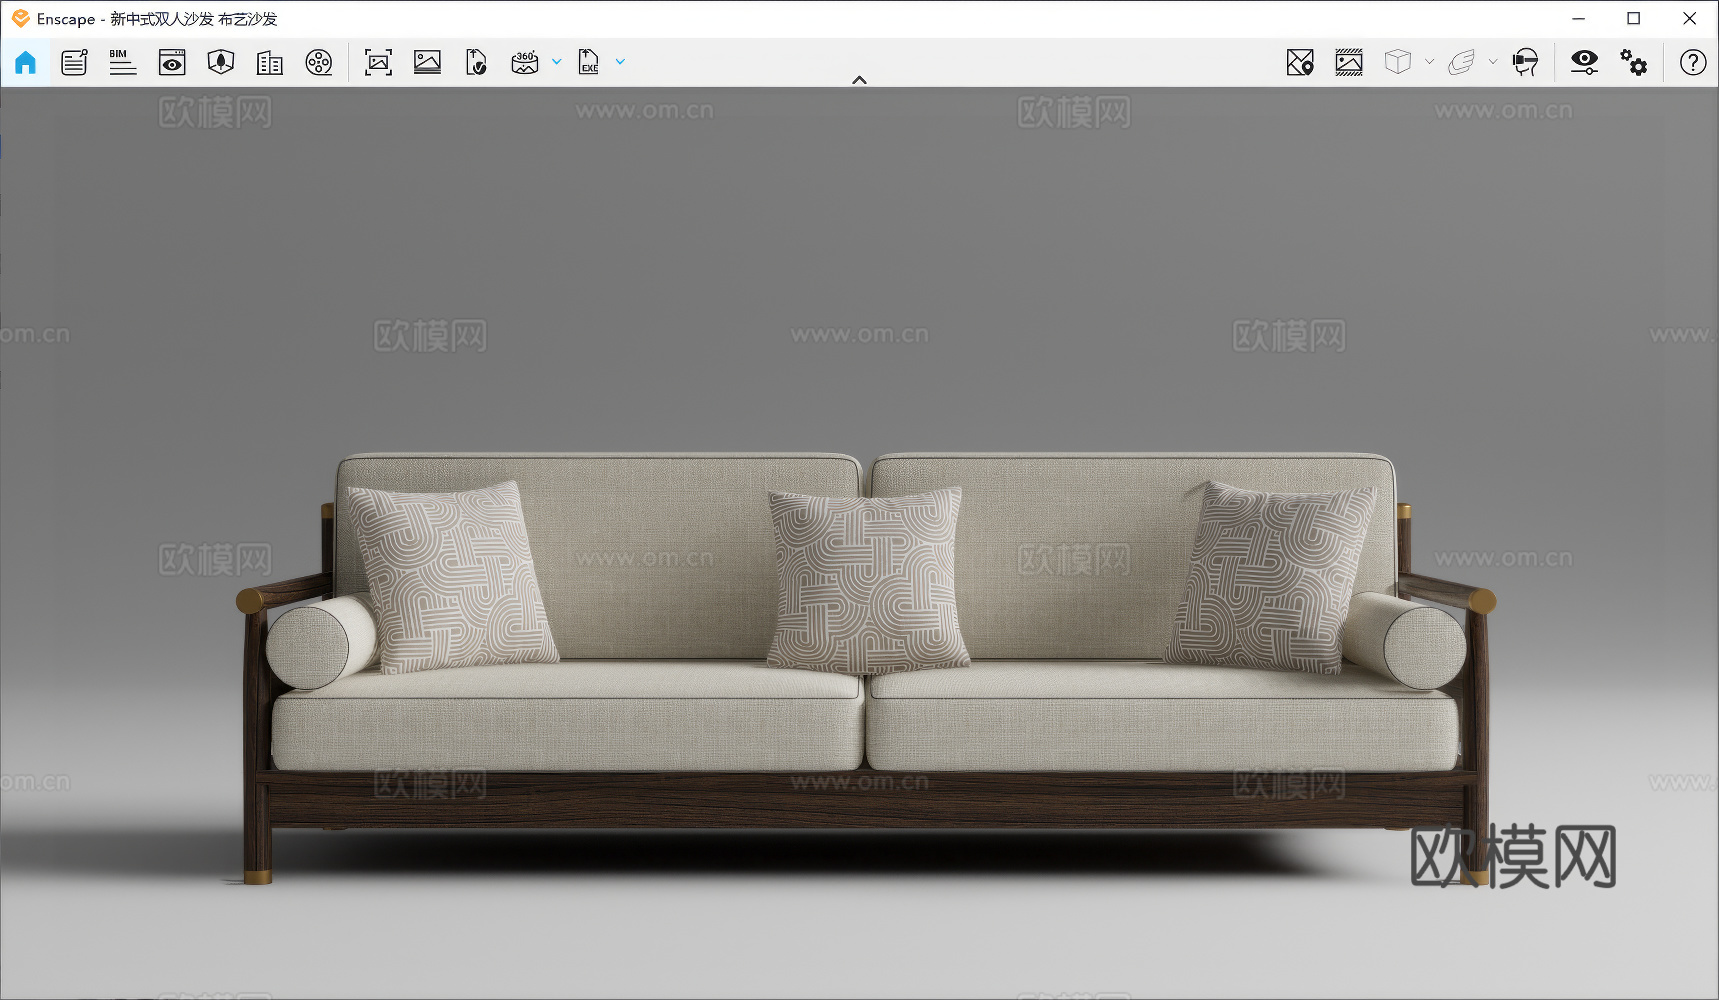The image size is (1719, 1000).
Task: Open the BIM information panel
Action: pyautogui.click(x=123, y=62)
